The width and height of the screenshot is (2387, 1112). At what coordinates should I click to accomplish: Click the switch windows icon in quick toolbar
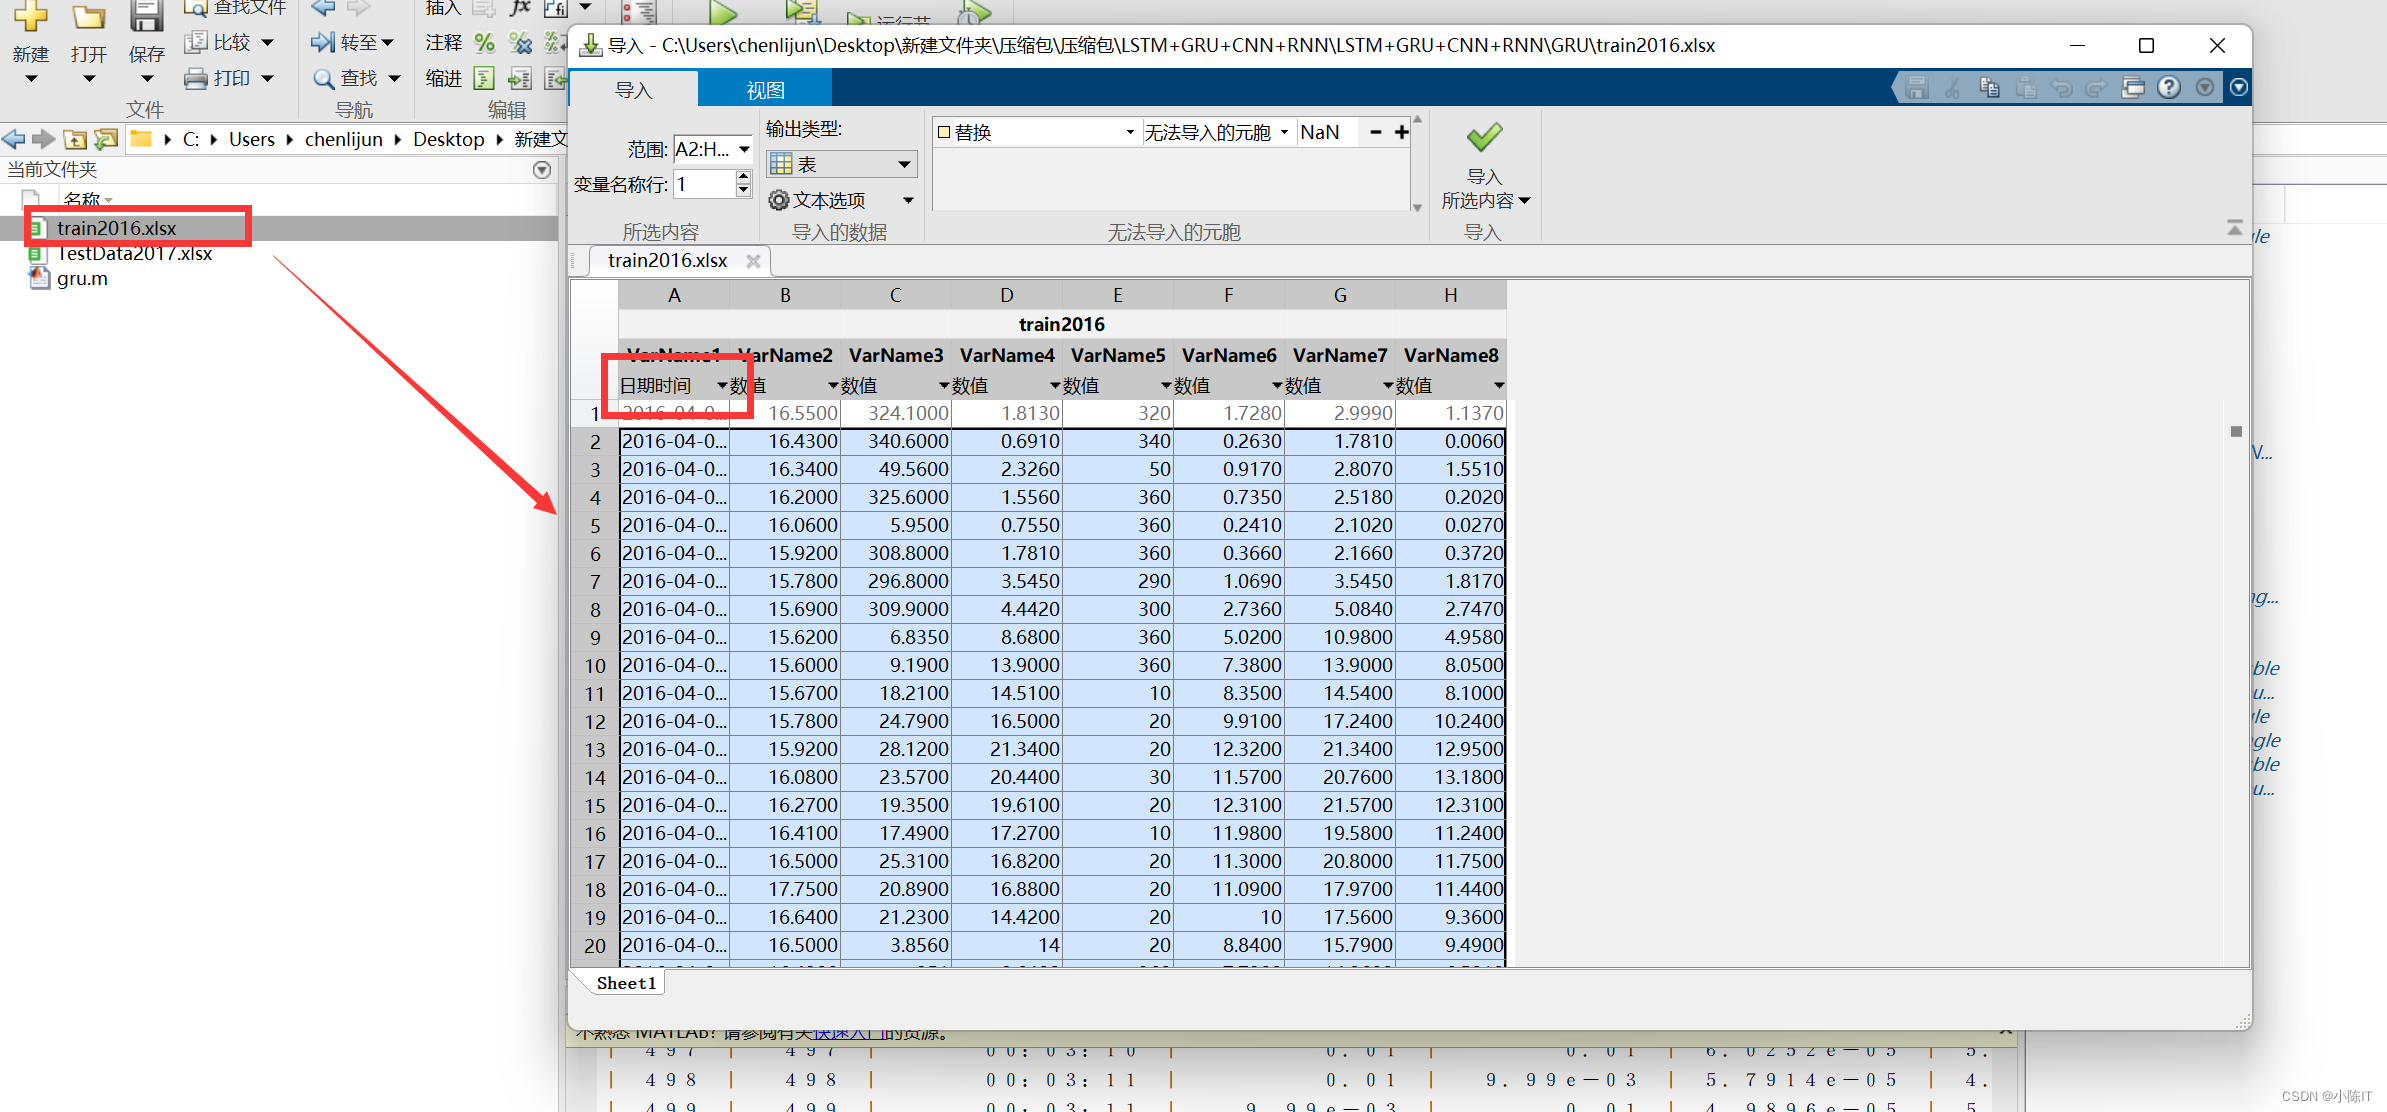click(x=2132, y=87)
